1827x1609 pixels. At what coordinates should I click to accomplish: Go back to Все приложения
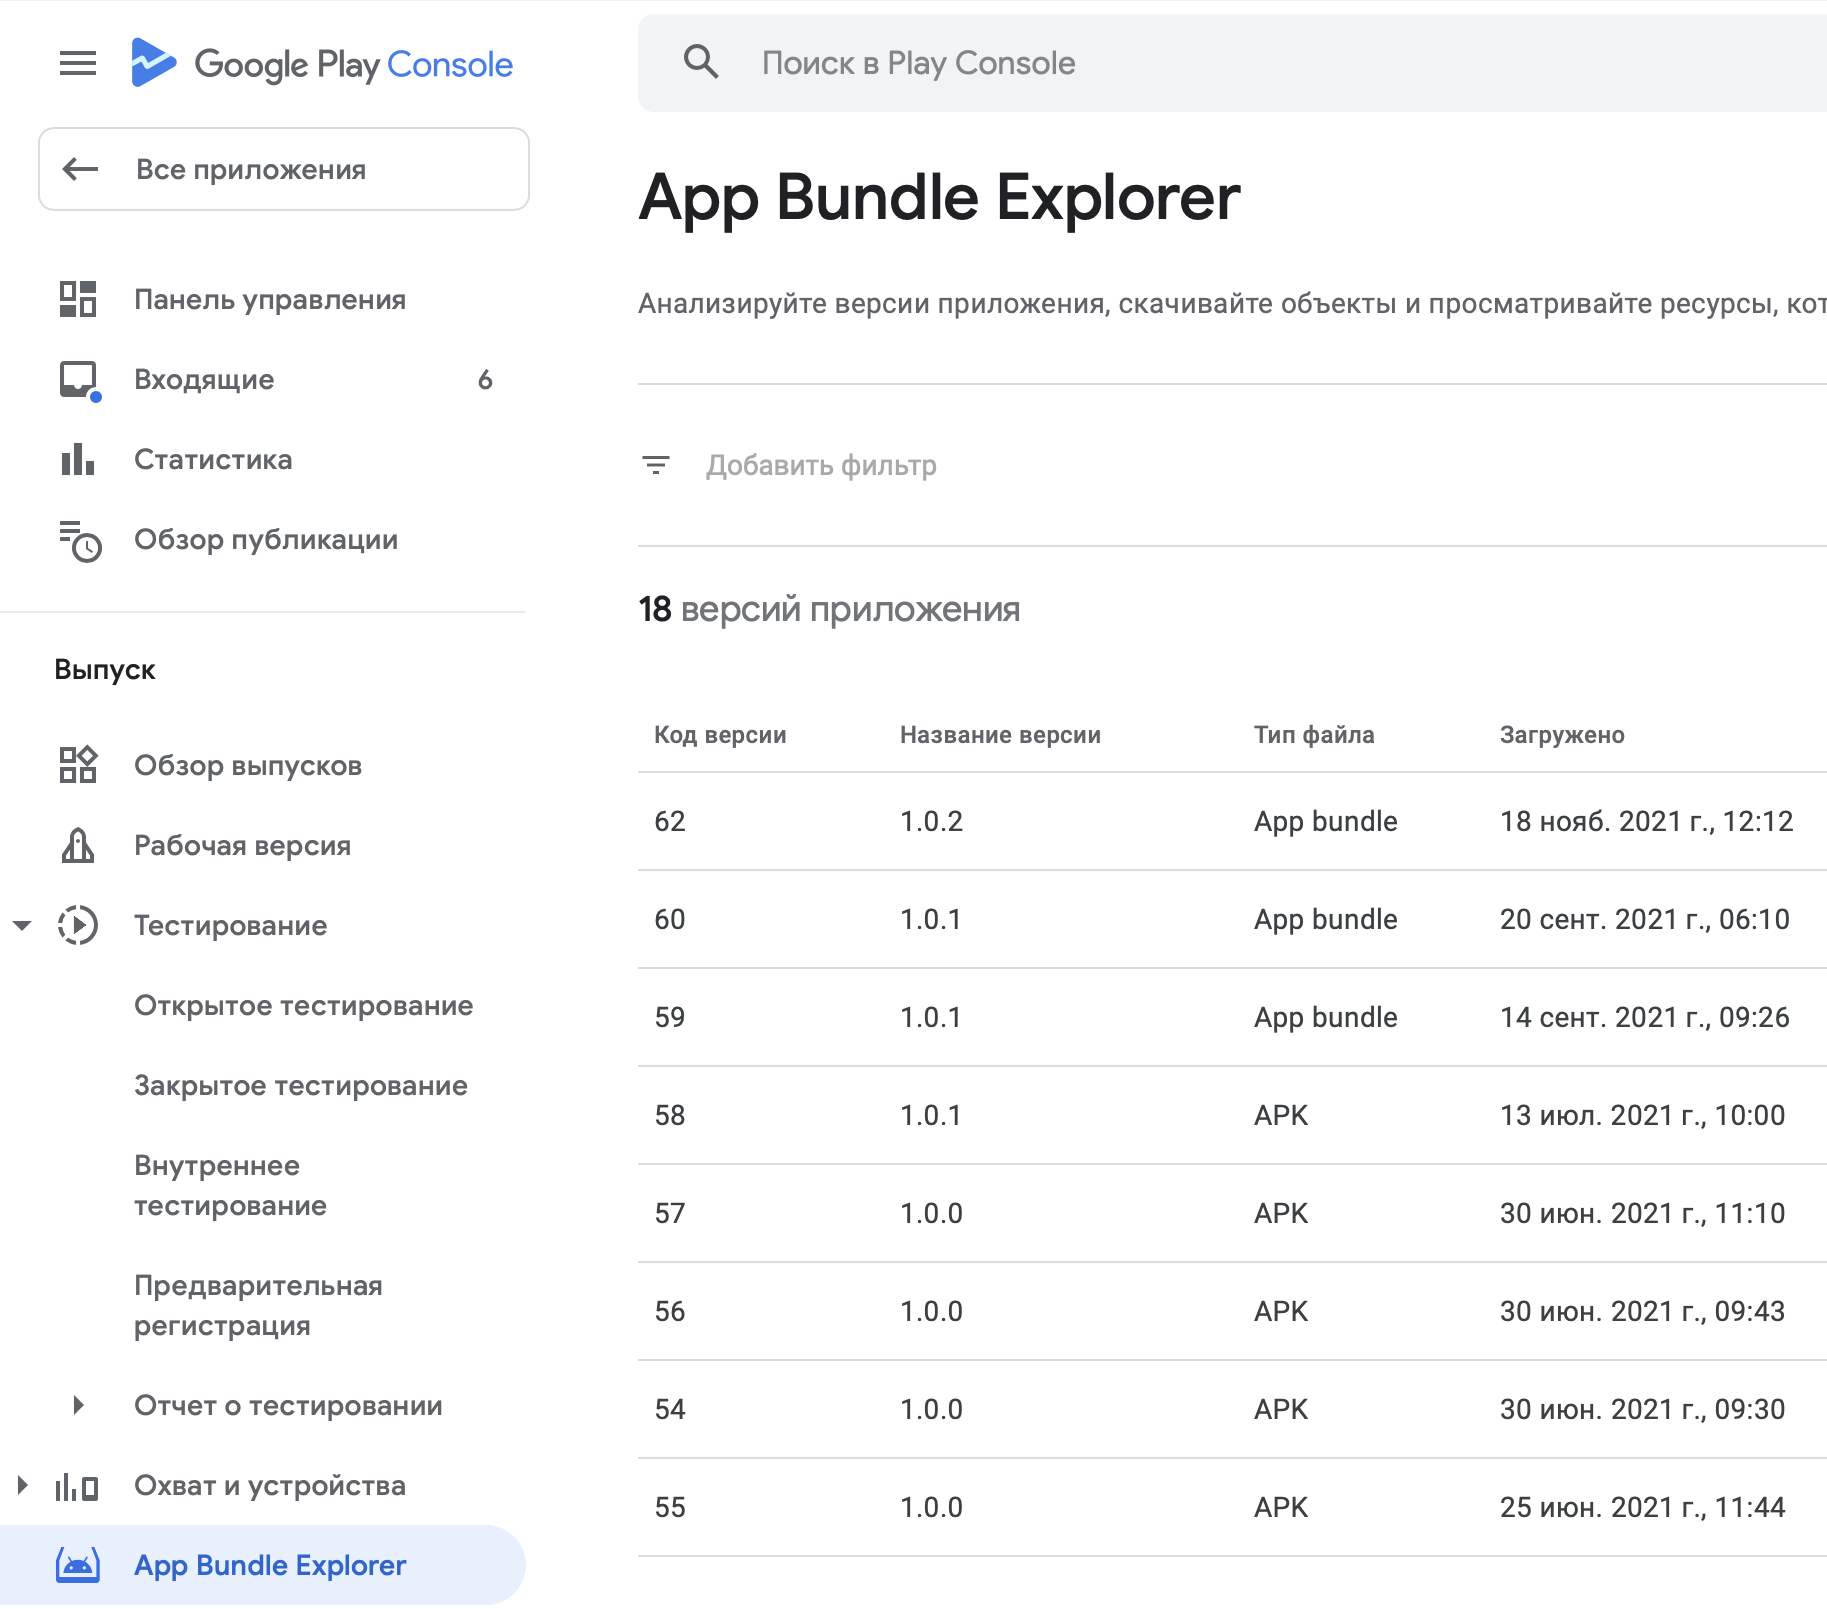[284, 169]
